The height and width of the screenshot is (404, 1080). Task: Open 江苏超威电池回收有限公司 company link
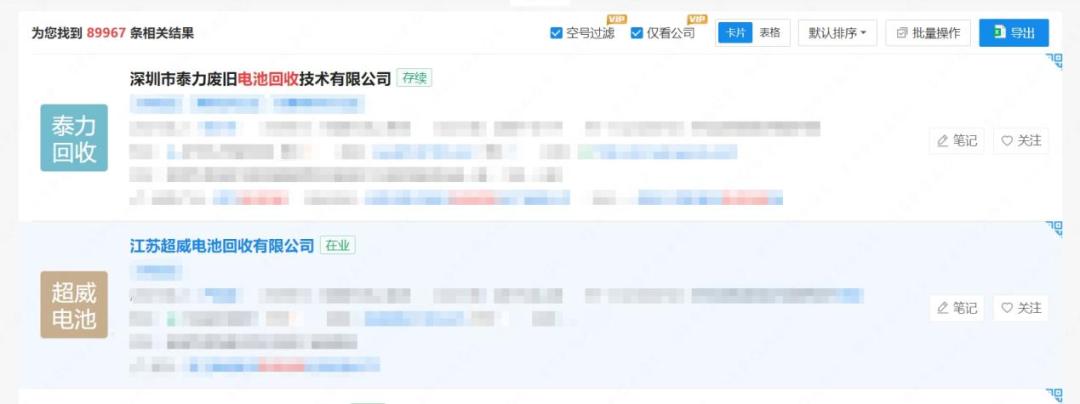pos(222,246)
